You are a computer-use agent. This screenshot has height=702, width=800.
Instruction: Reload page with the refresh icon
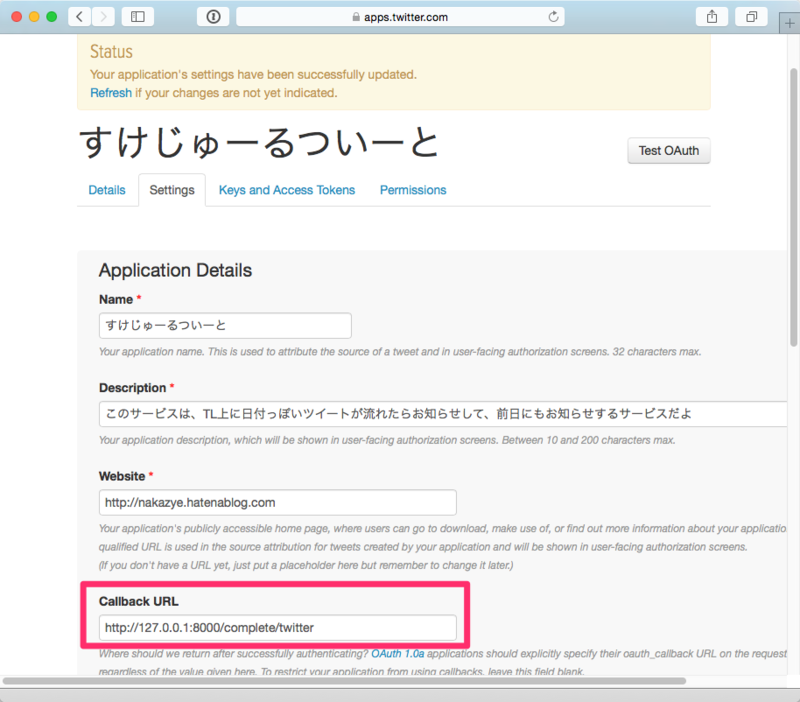553,17
